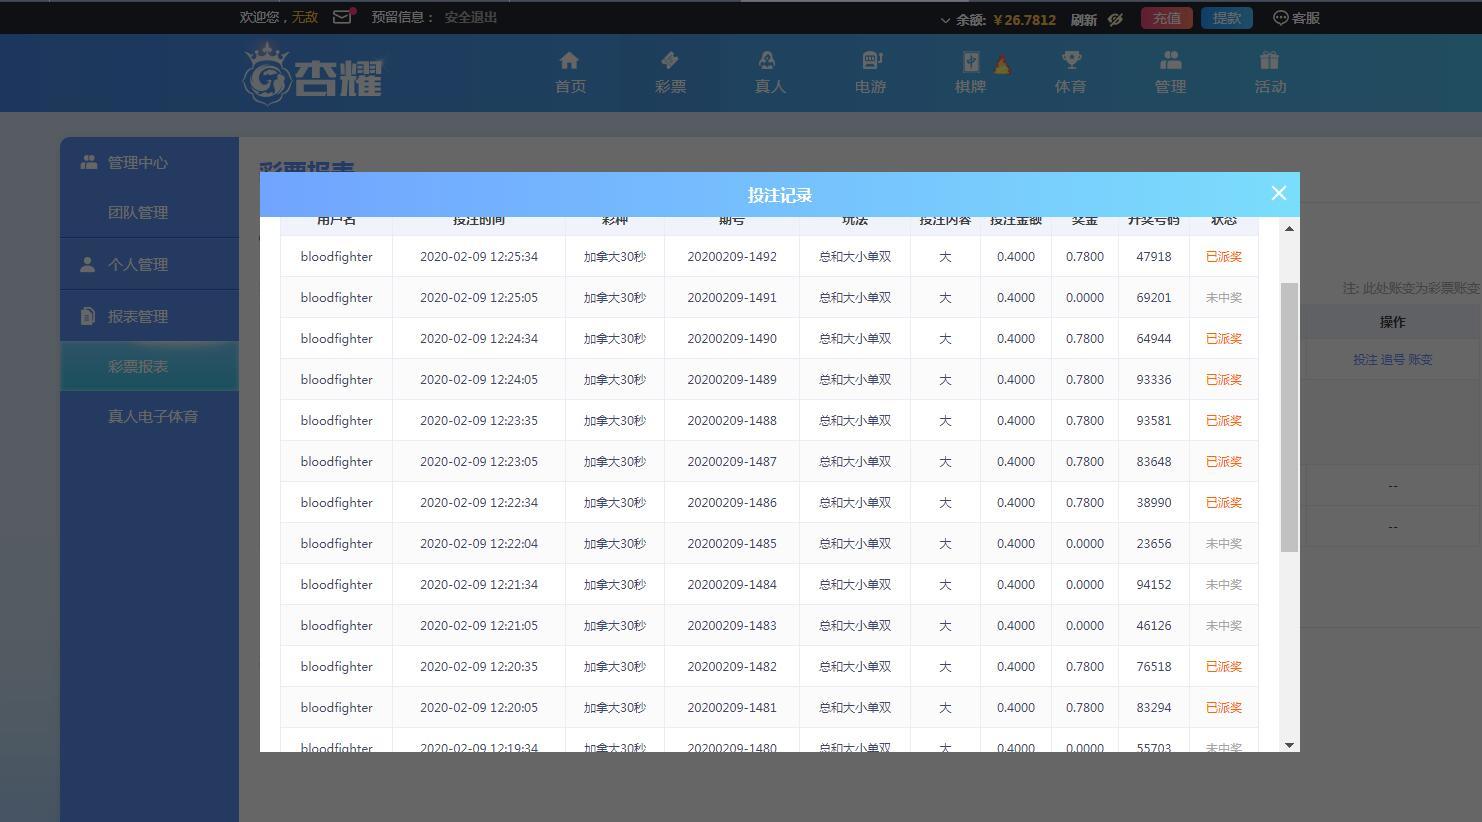Viewport: 1482px width, 822px height.
Task: Expand the balance dropdown chevron
Action: tap(945, 20)
